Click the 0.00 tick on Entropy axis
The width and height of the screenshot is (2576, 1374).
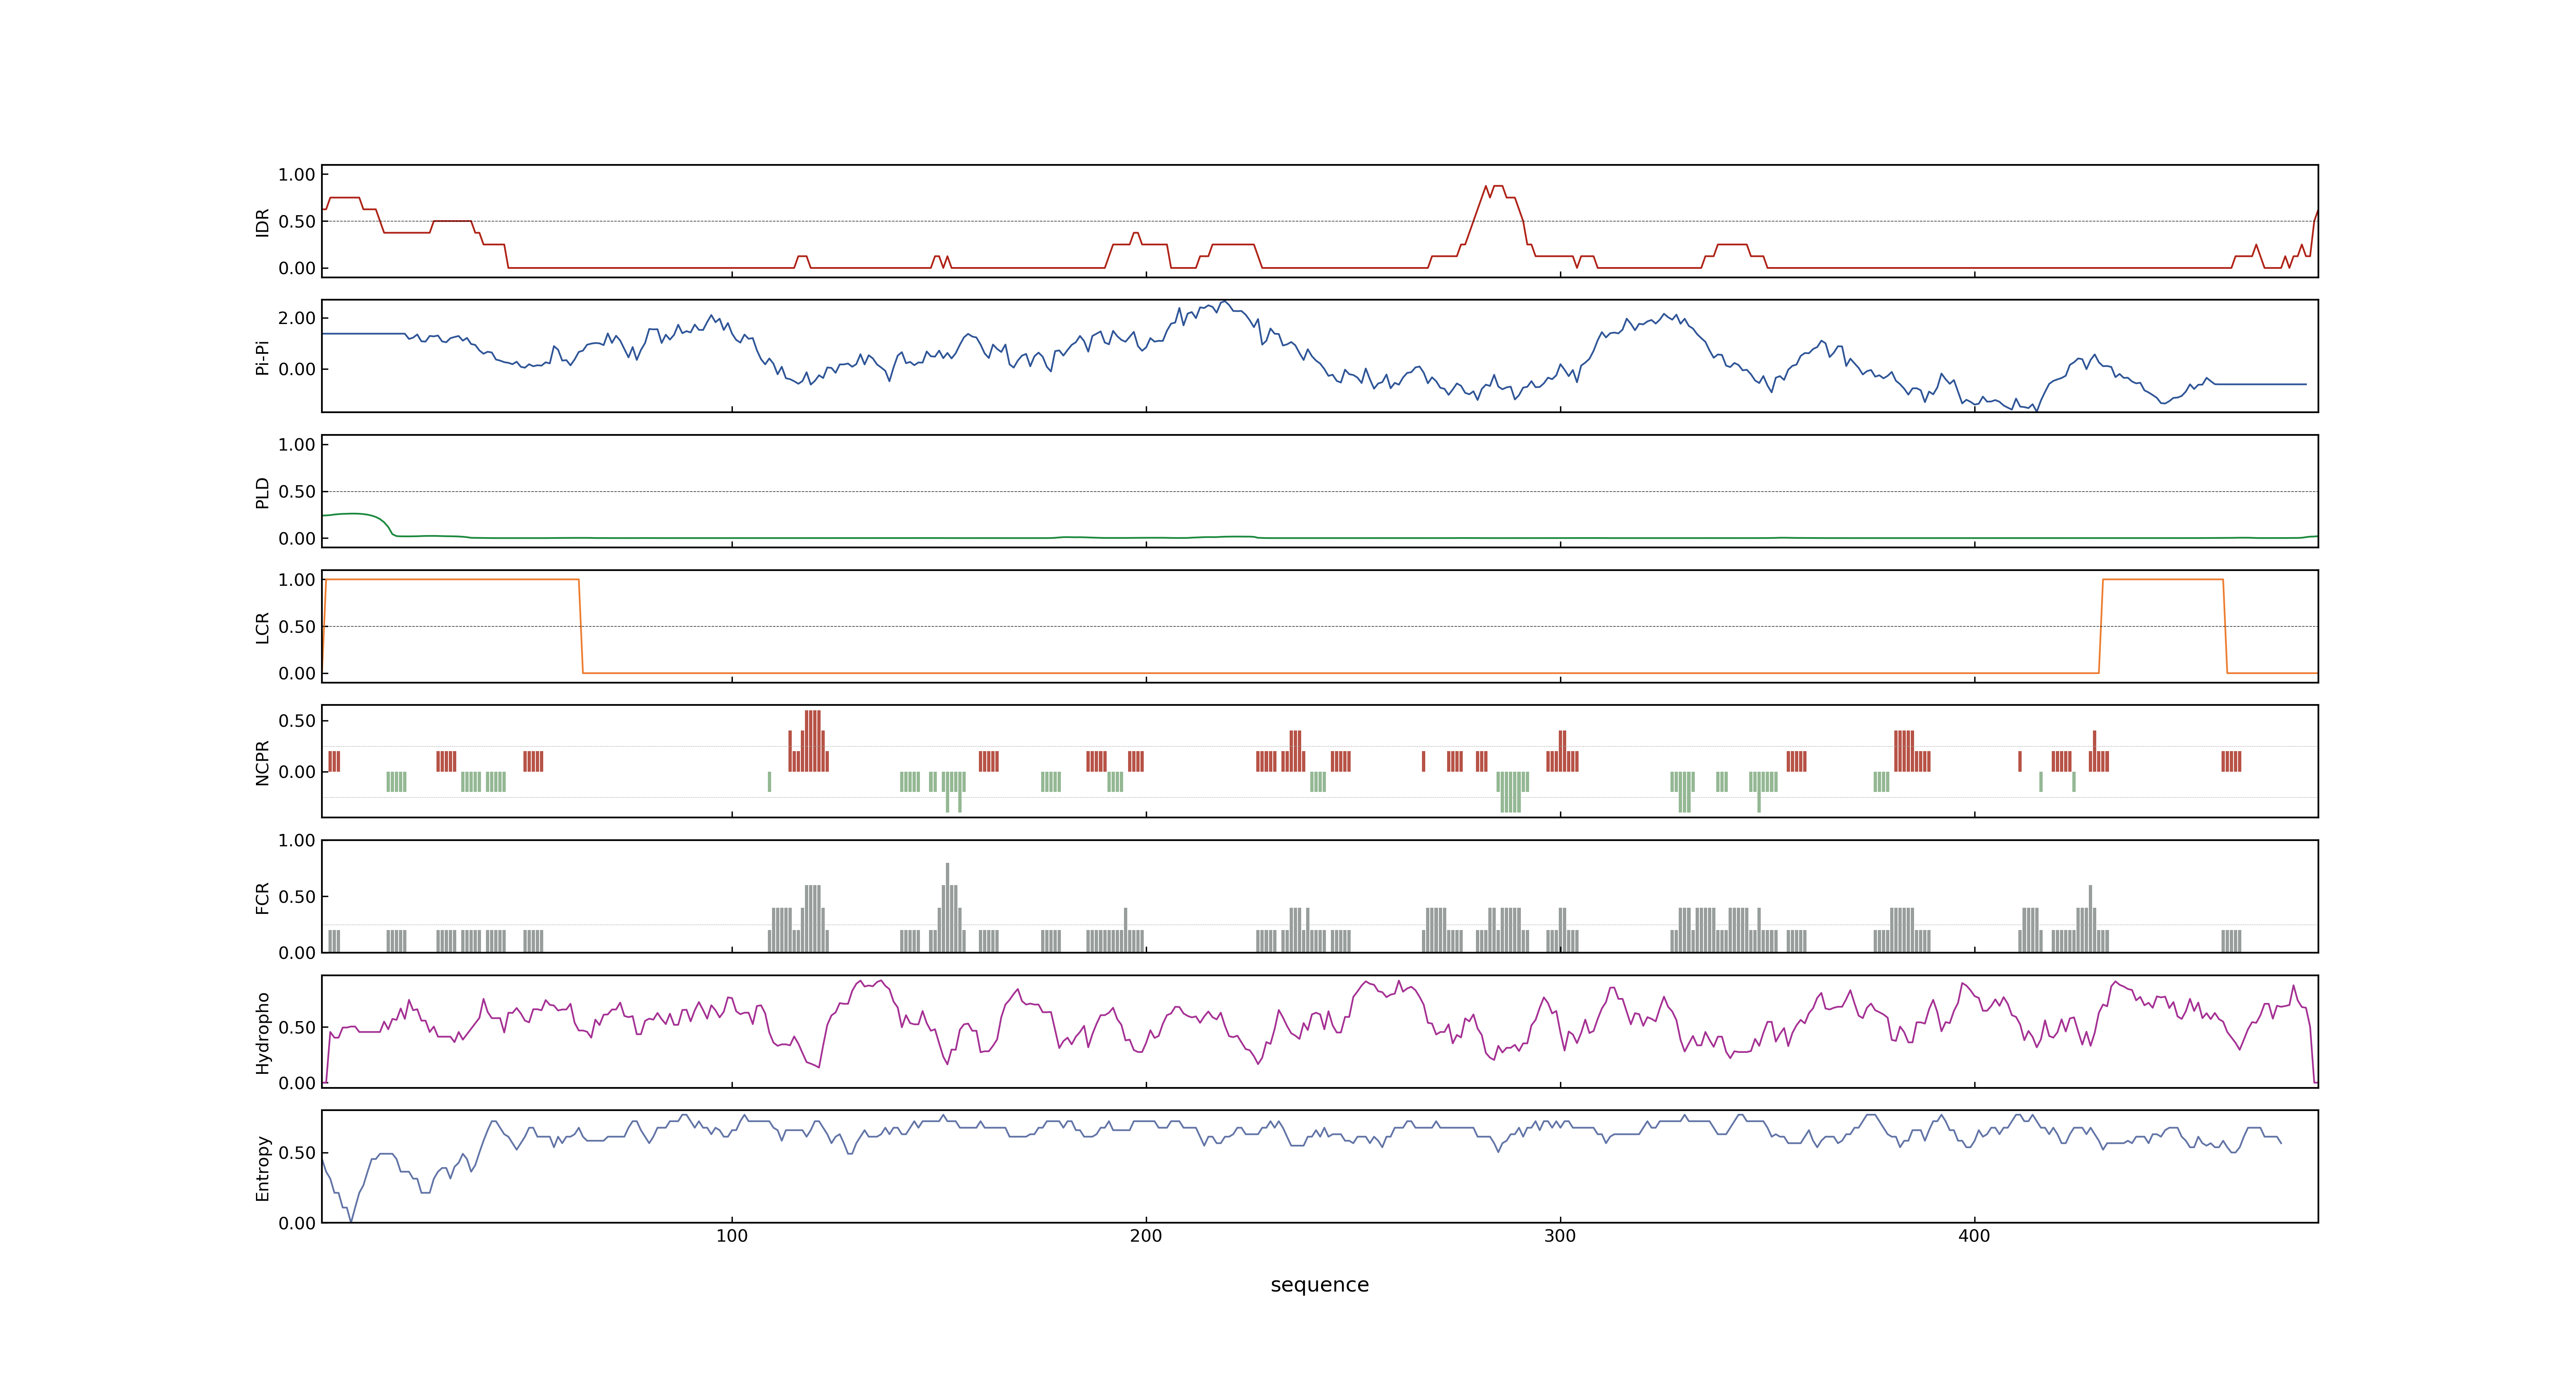(297, 1223)
